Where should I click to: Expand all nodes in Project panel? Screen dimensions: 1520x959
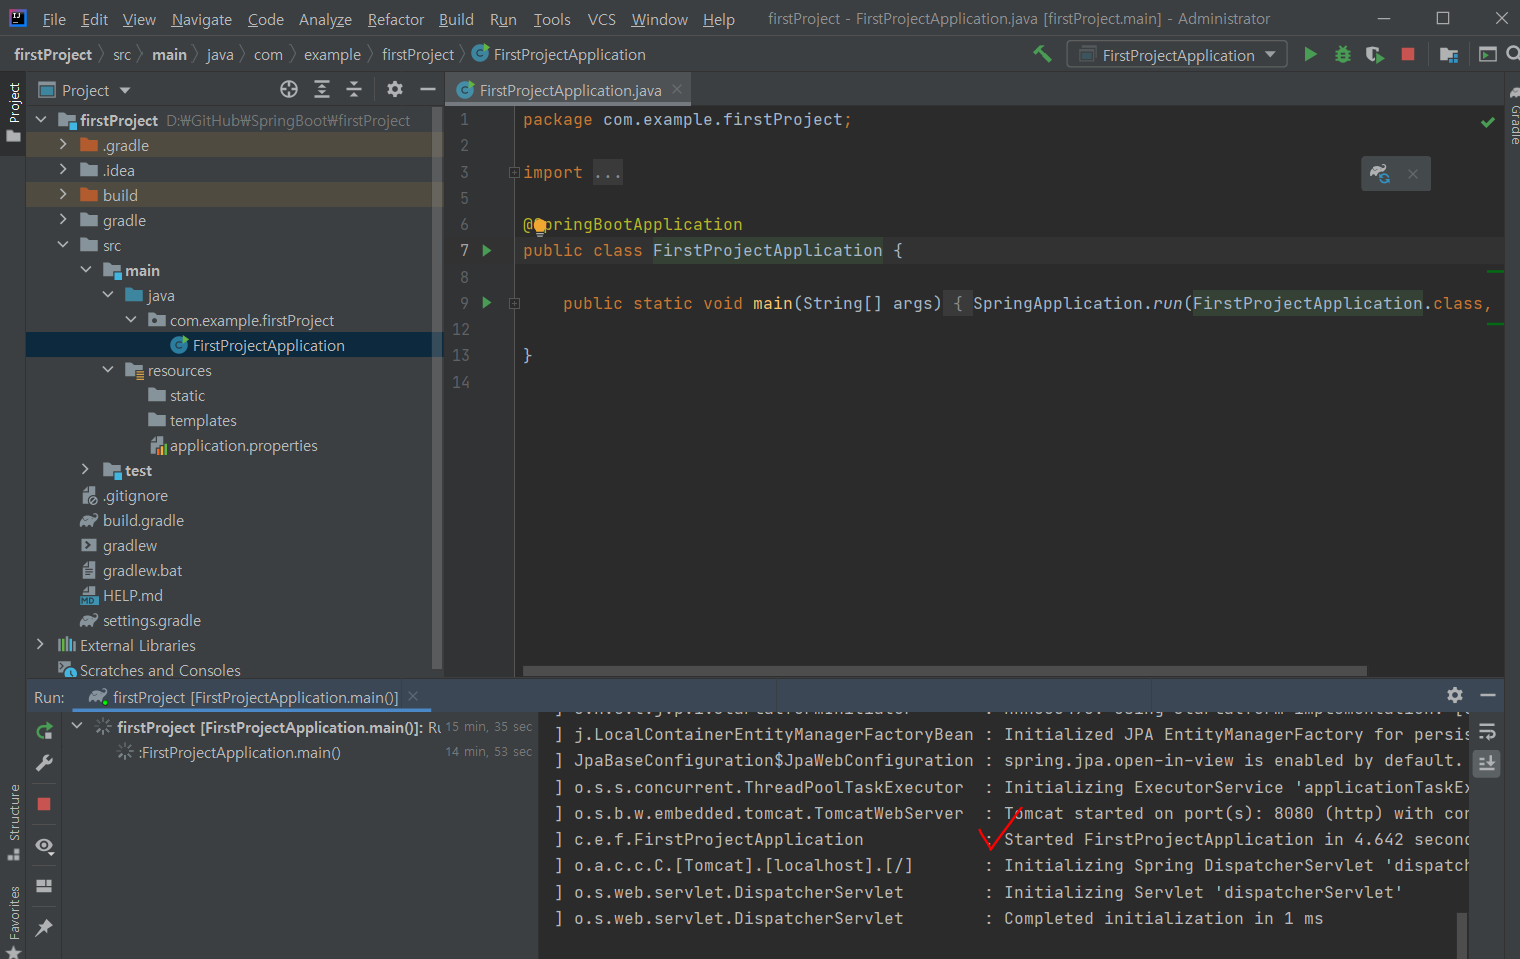click(x=322, y=89)
